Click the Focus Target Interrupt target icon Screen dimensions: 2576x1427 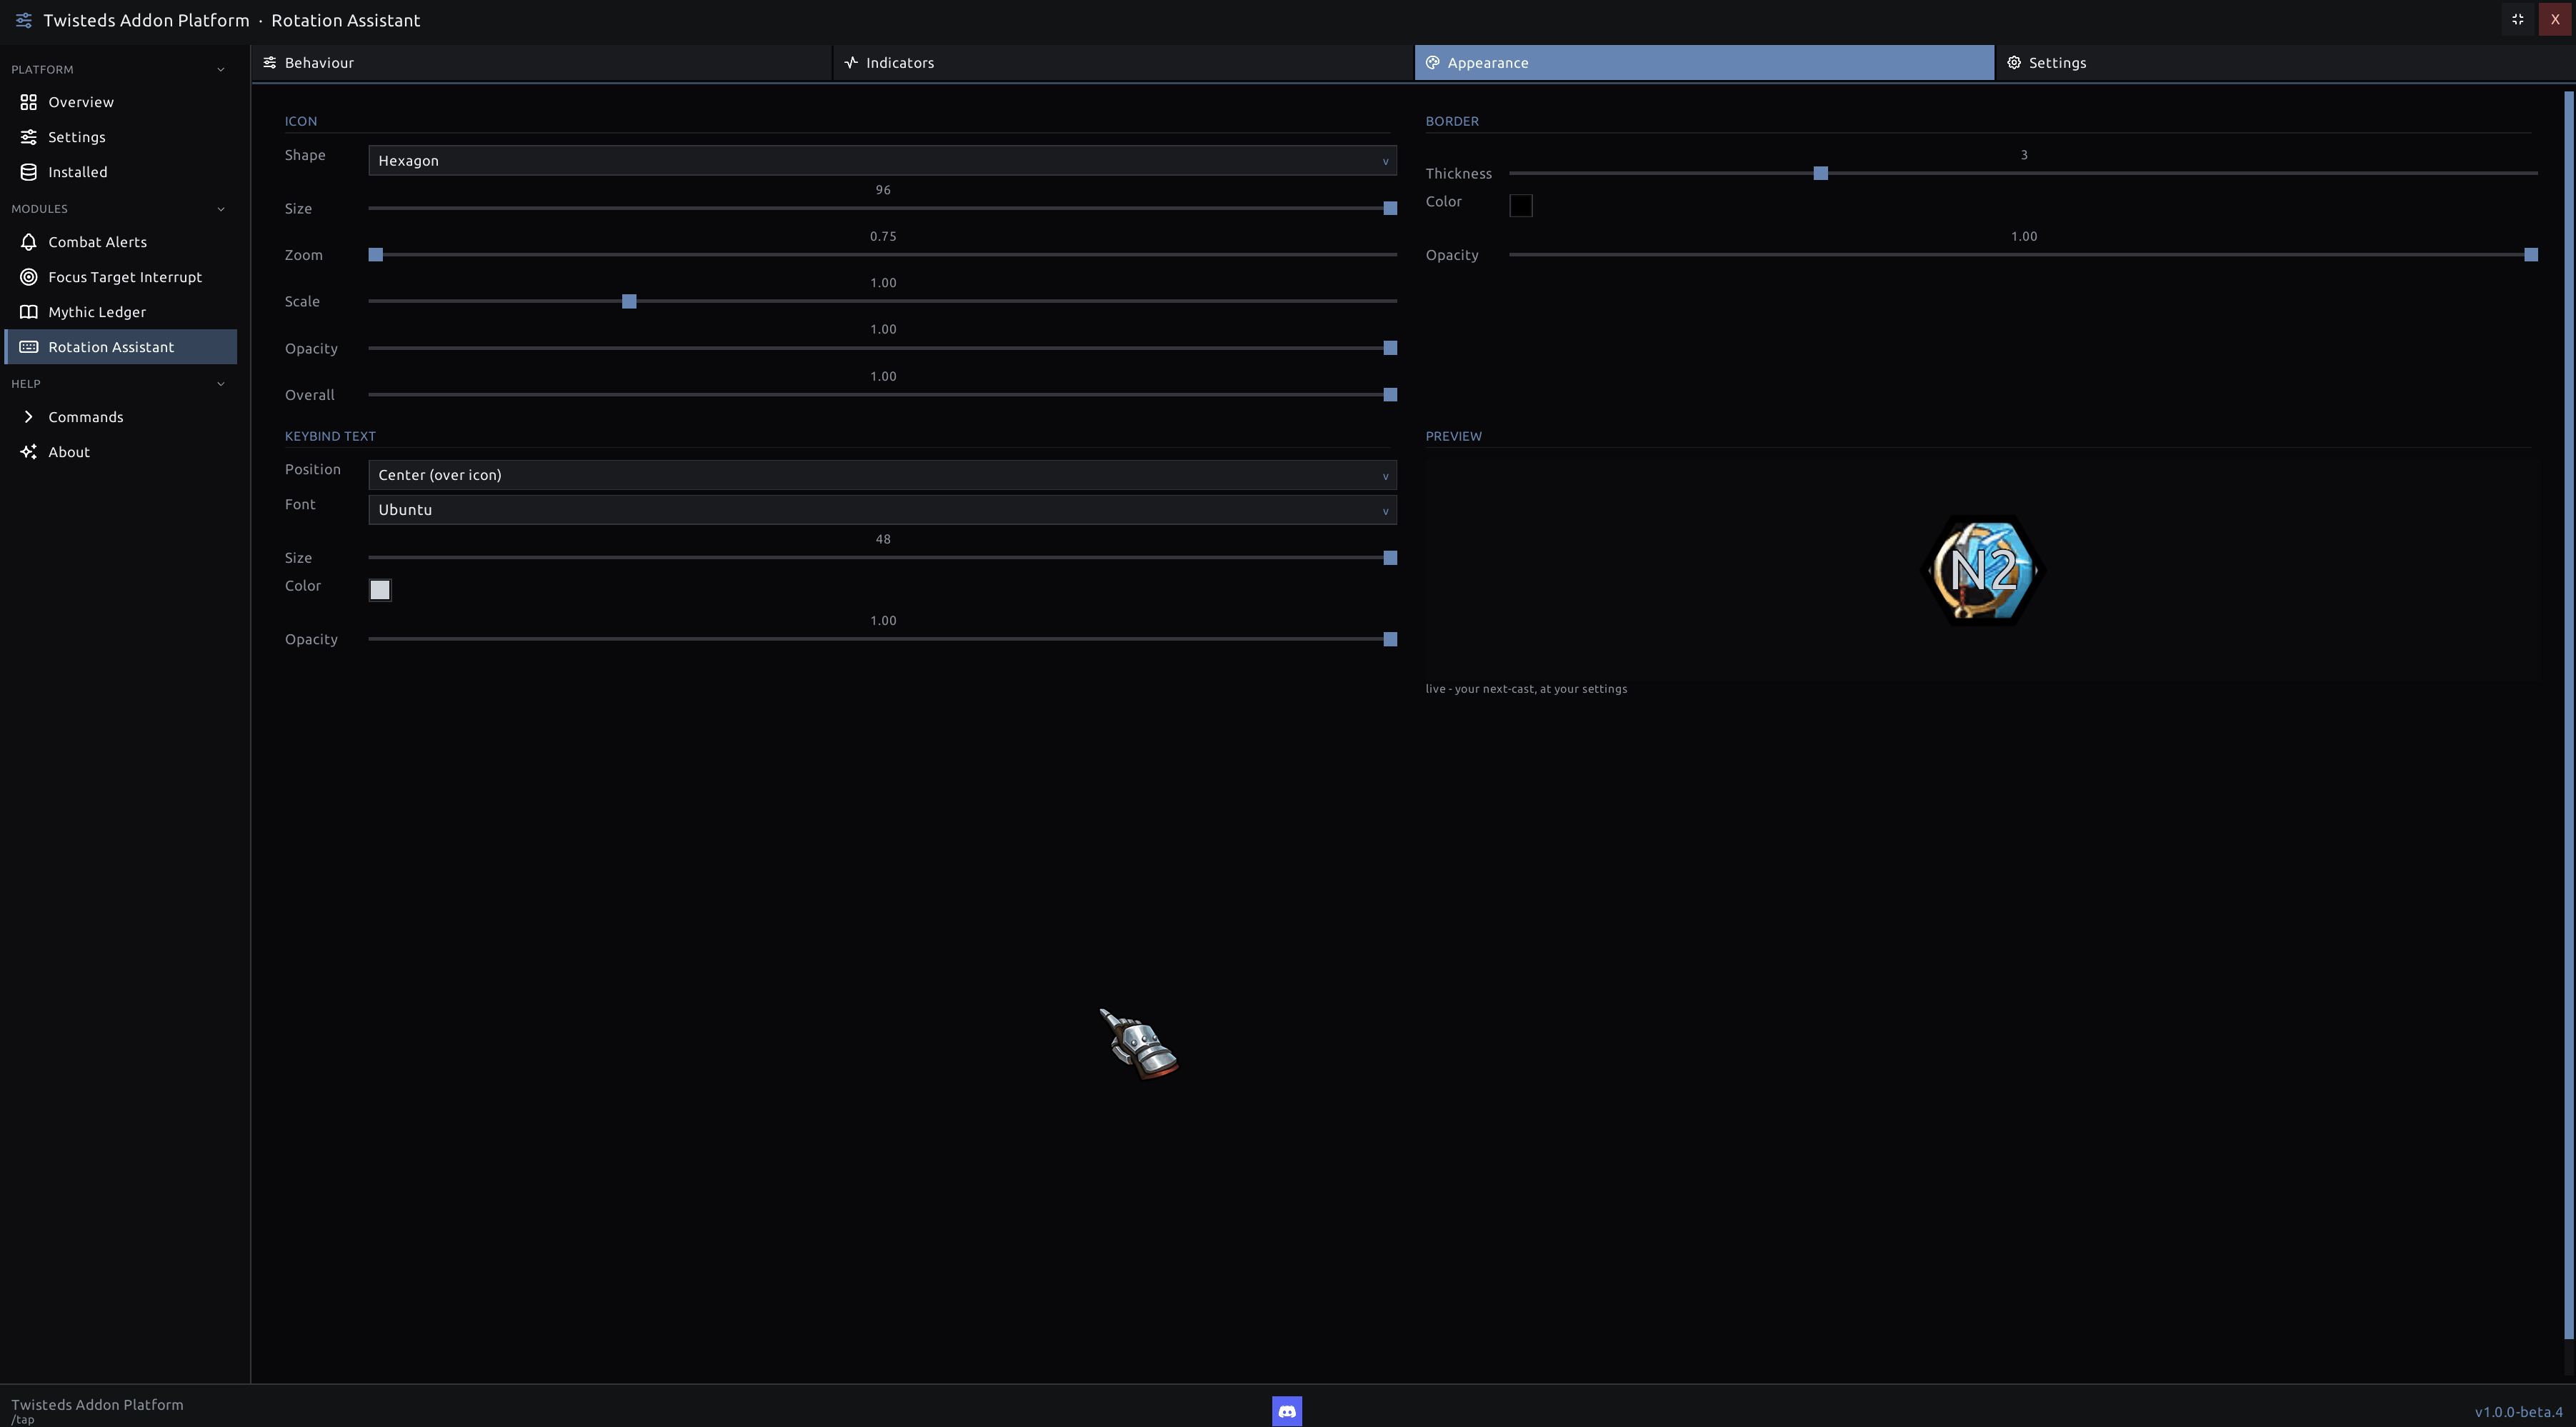coord(29,277)
